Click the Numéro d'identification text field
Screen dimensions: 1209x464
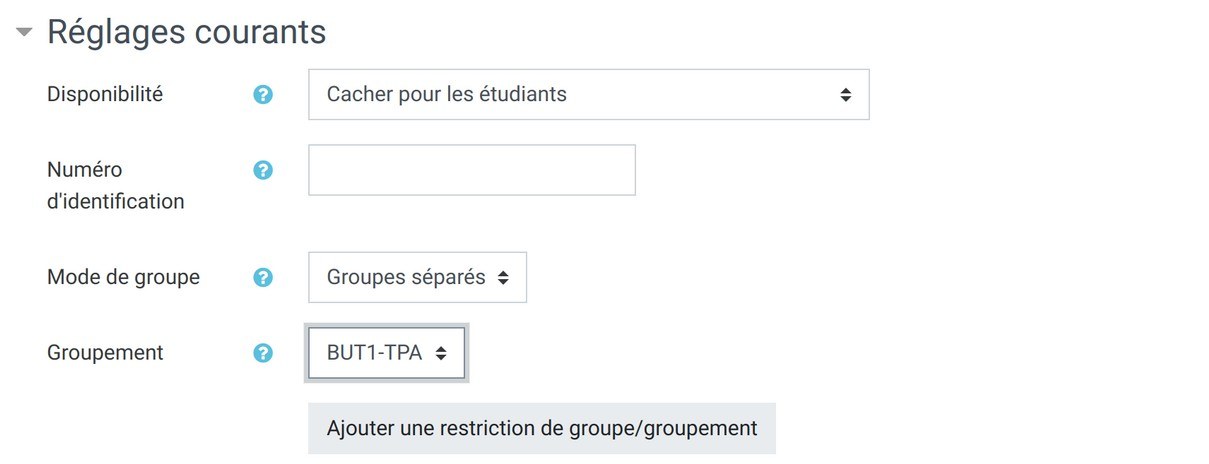[x=471, y=170]
